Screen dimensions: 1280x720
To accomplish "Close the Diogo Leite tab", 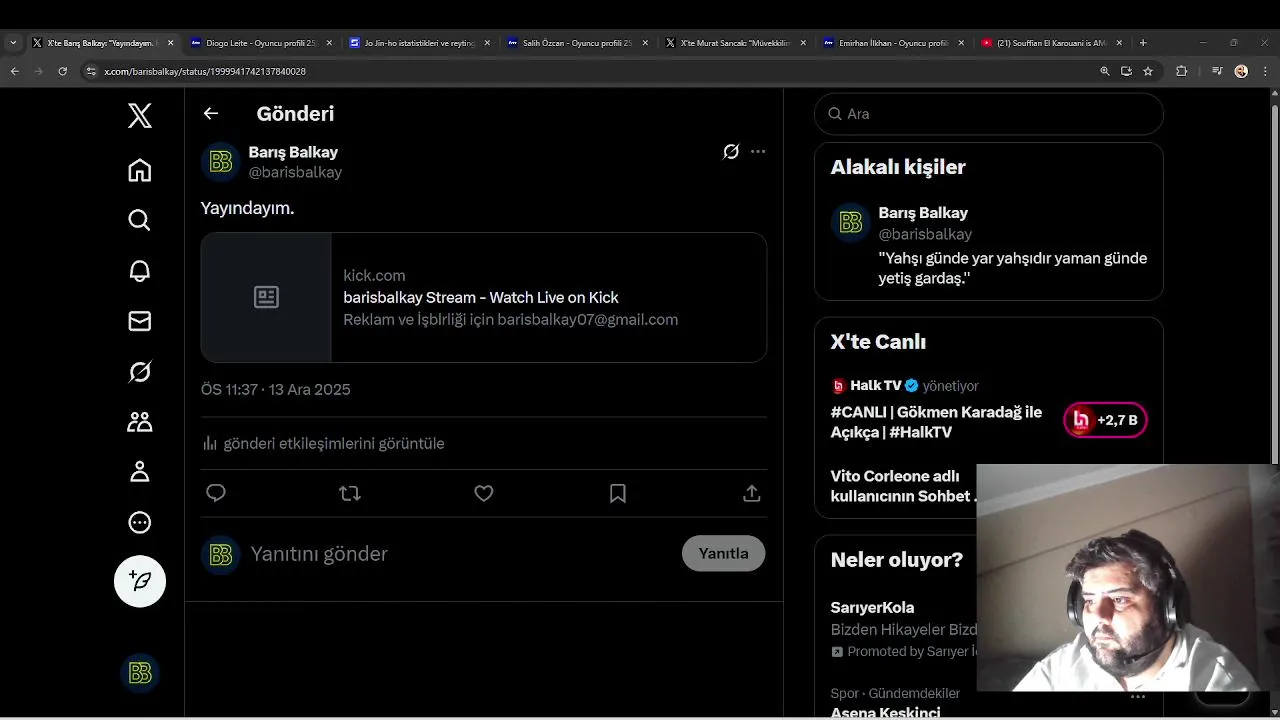I will click(329, 43).
